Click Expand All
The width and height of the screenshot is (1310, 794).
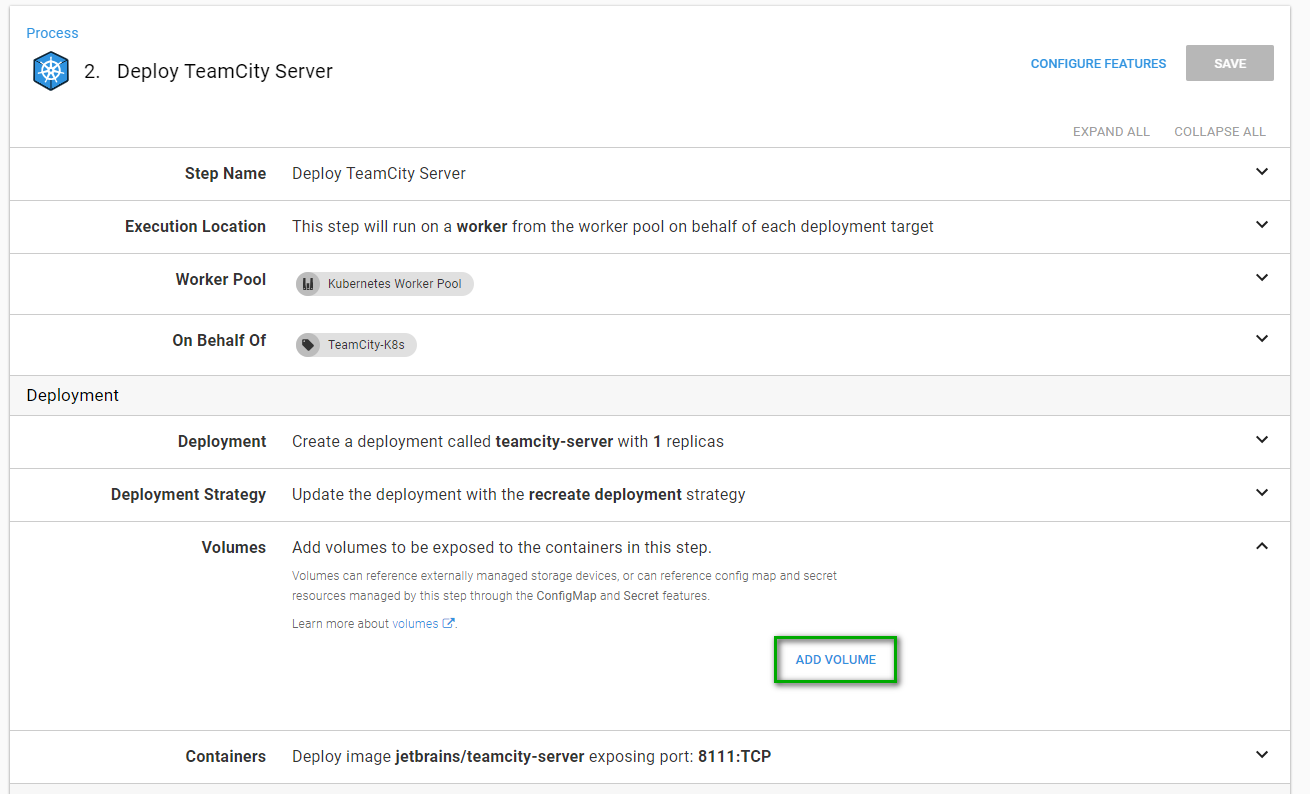[1111, 132]
